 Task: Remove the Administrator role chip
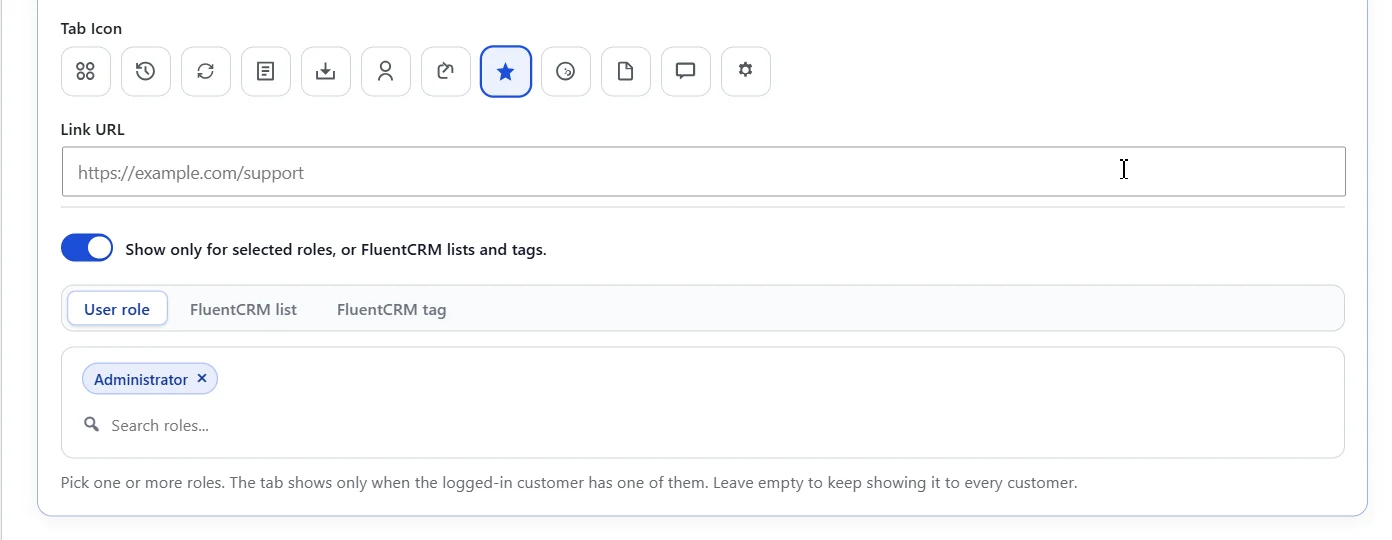coord(202,378)
